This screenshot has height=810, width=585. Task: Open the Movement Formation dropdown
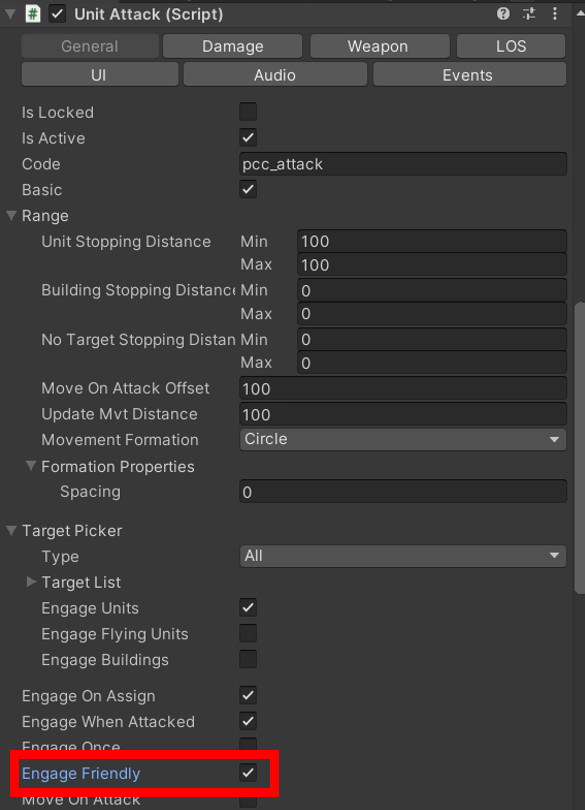coord(402,439)
